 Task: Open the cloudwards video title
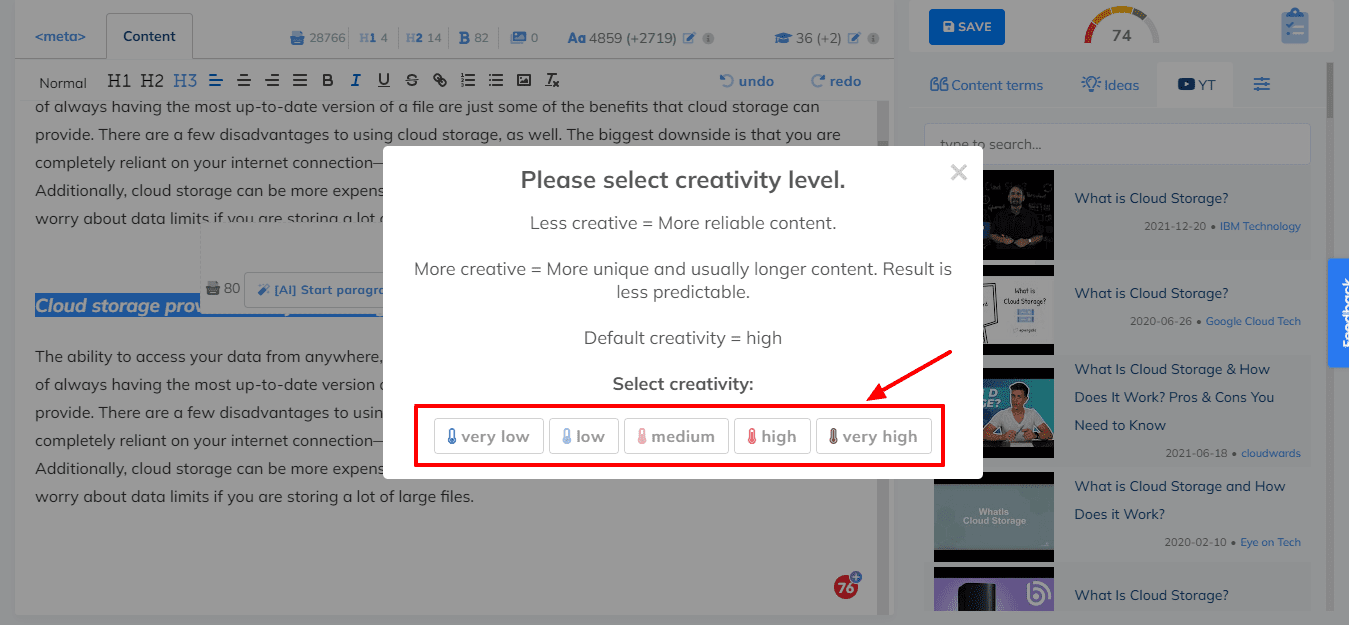[1174, 397]
